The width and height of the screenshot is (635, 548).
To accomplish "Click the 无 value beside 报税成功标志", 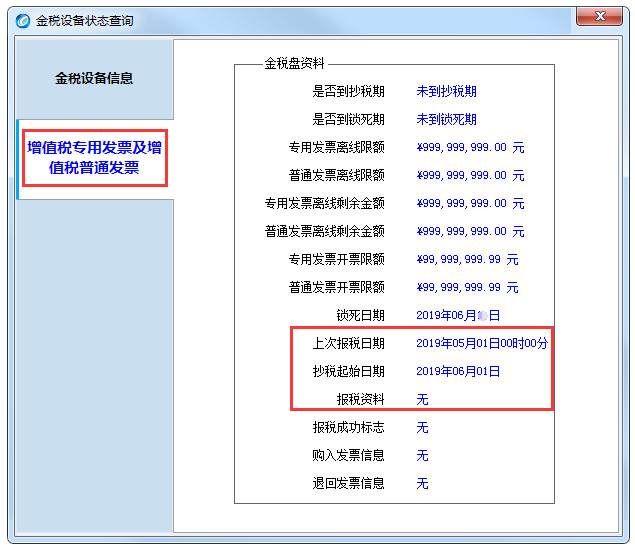I will pos(422,427).
